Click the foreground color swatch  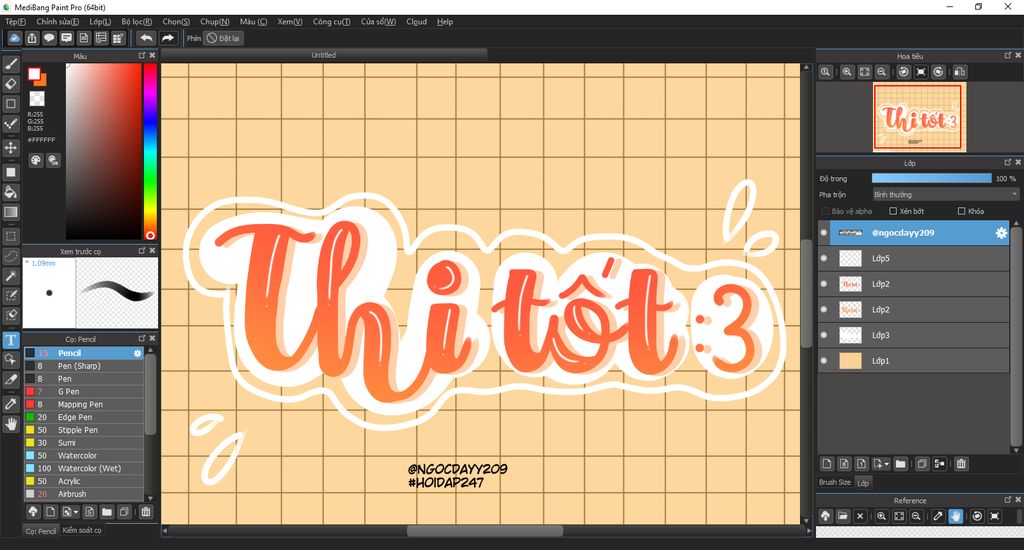[35, 74]
